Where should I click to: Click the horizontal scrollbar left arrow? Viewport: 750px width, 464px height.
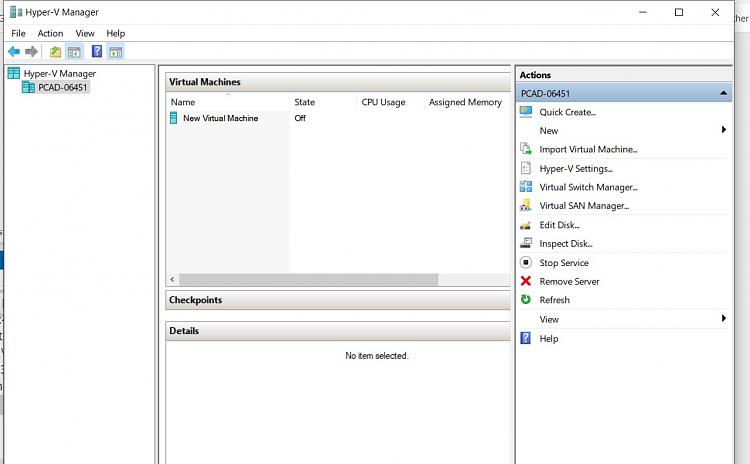(172, 279)
